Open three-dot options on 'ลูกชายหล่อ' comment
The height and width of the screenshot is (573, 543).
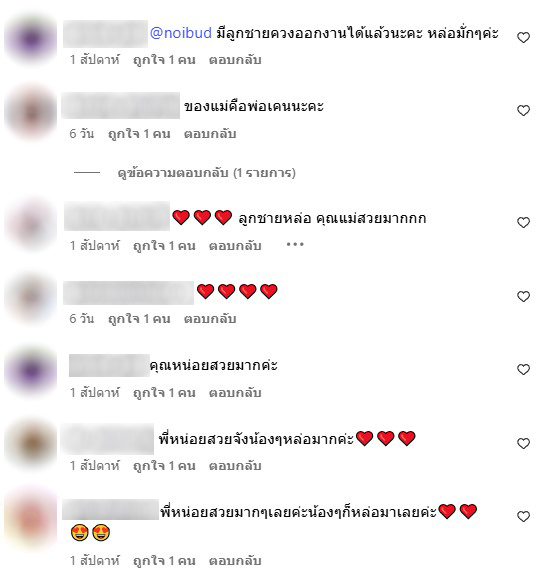coord(295,244)
